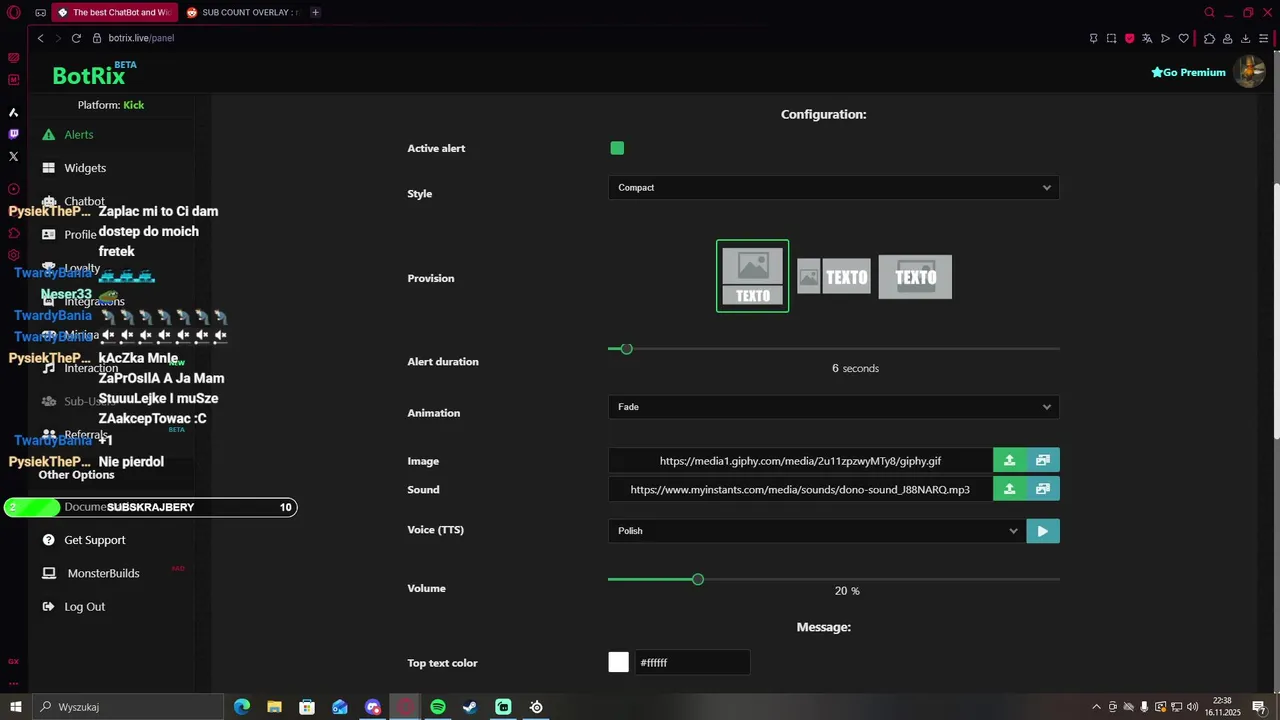This screenshot has height=720, width=1280.
Task: Click the red ad blocker shield icon
Action: coord(1129,38)
